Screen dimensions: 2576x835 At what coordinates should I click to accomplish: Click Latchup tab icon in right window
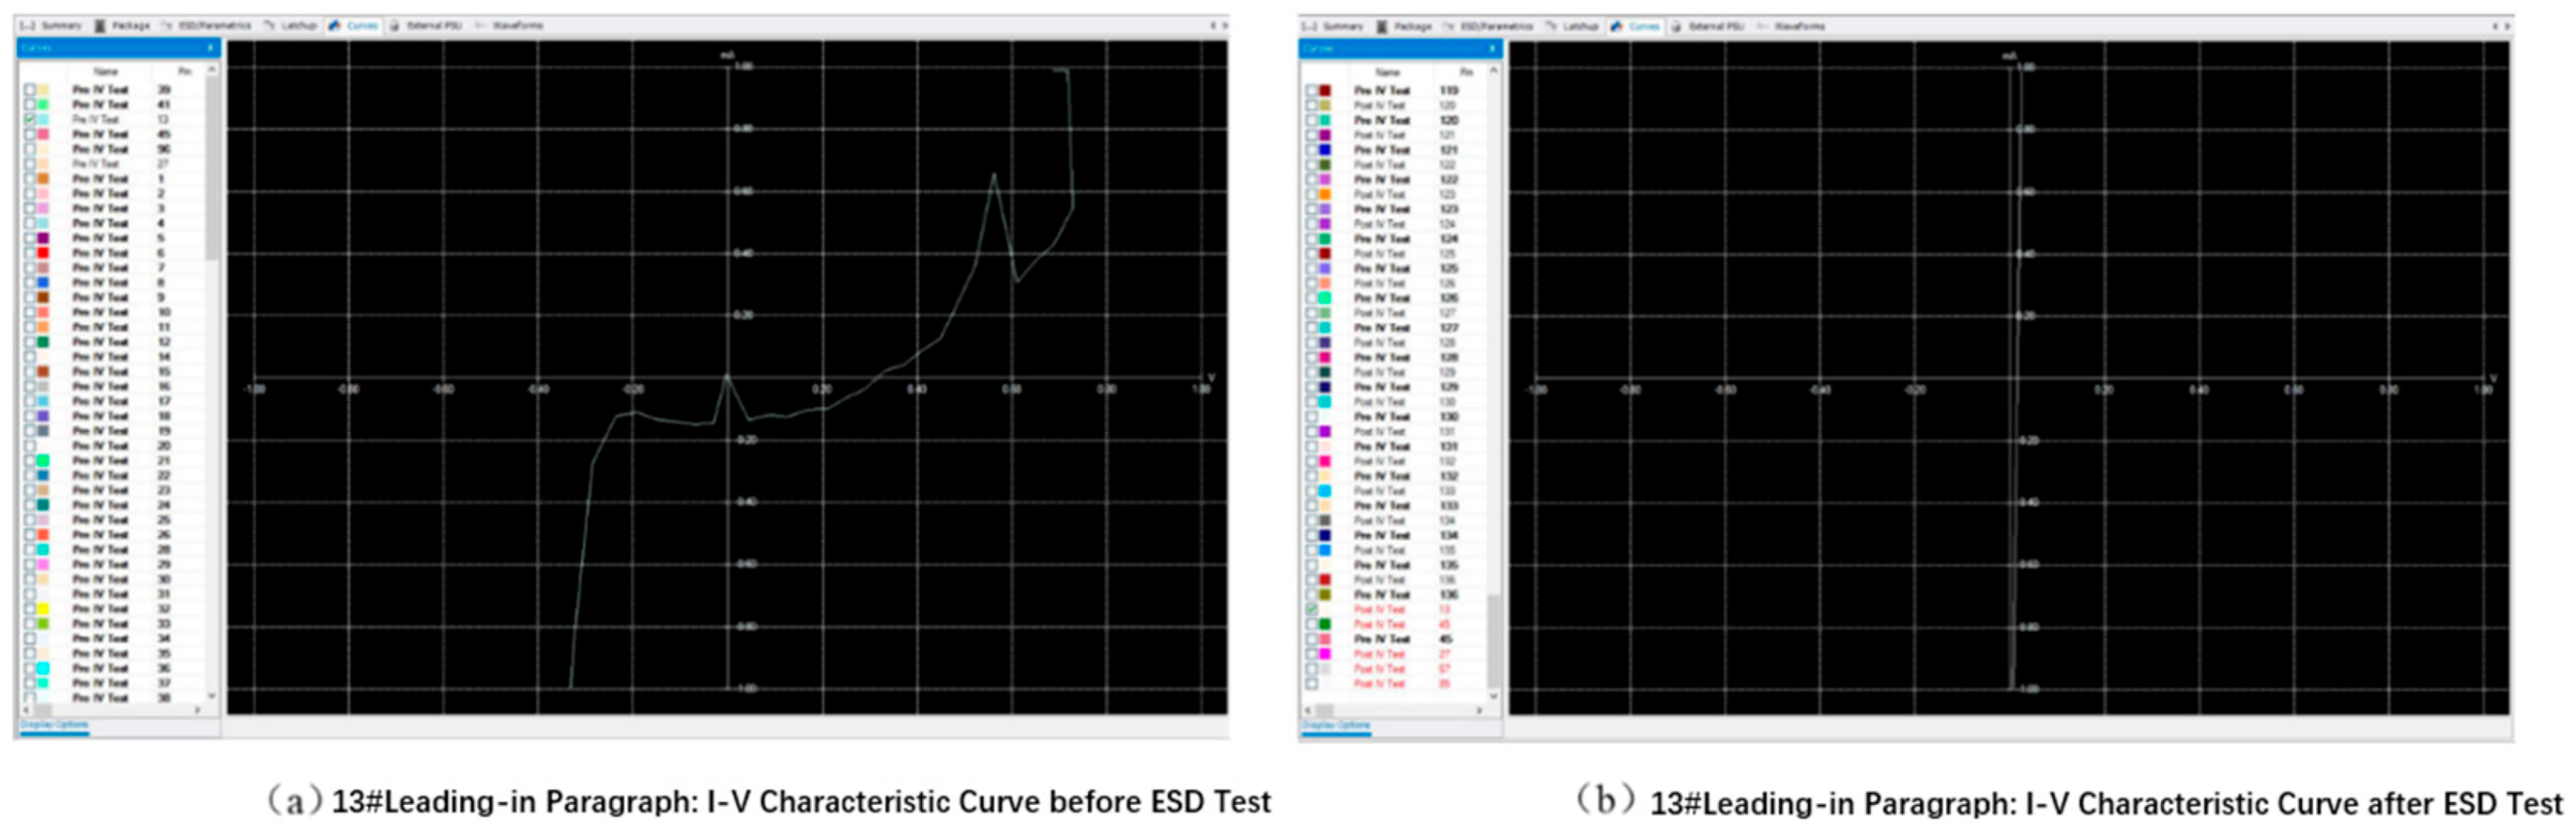1551,26
